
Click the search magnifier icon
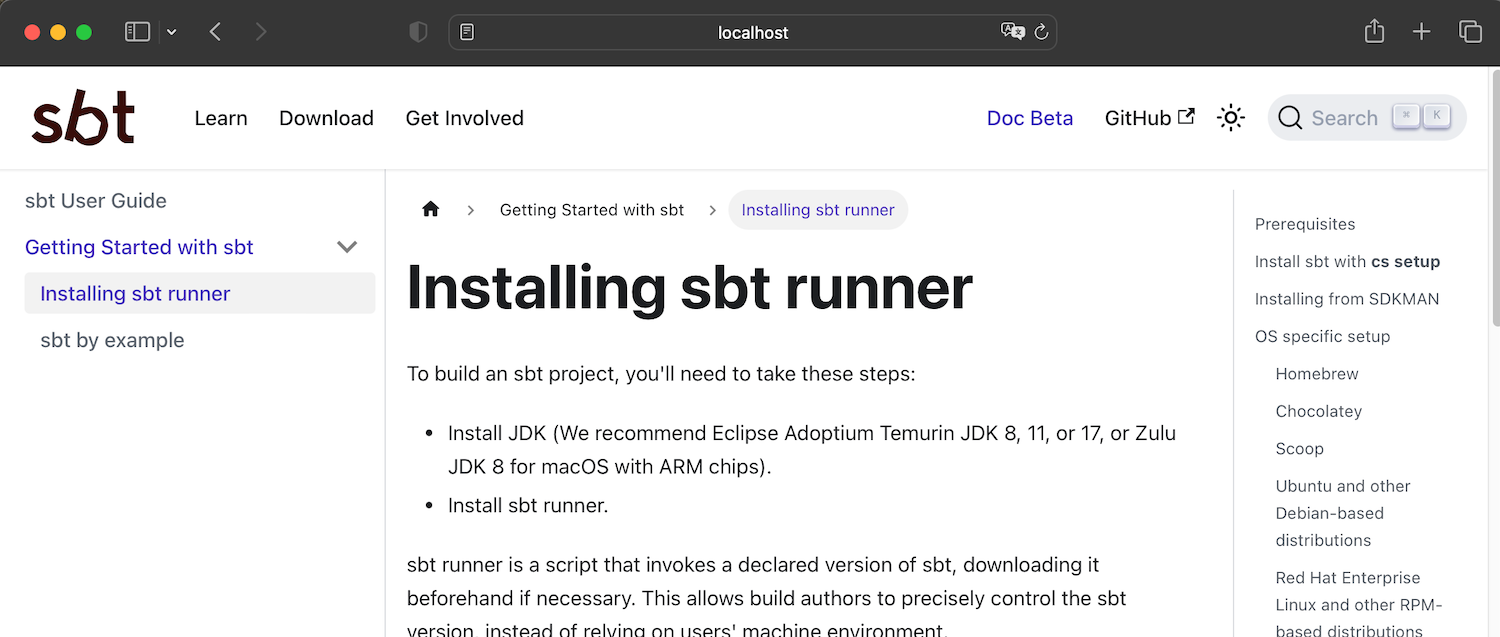(1290, 117)
